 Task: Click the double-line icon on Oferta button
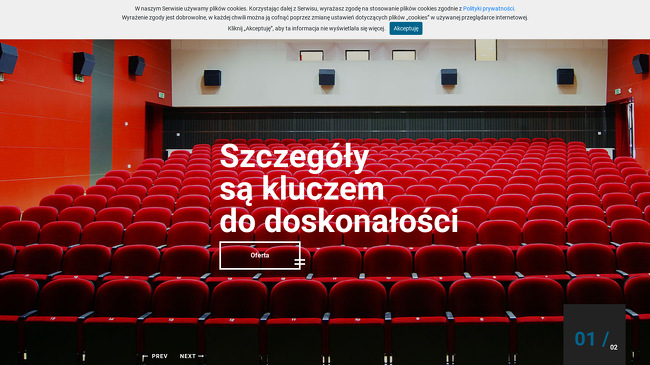pos(300,262)
